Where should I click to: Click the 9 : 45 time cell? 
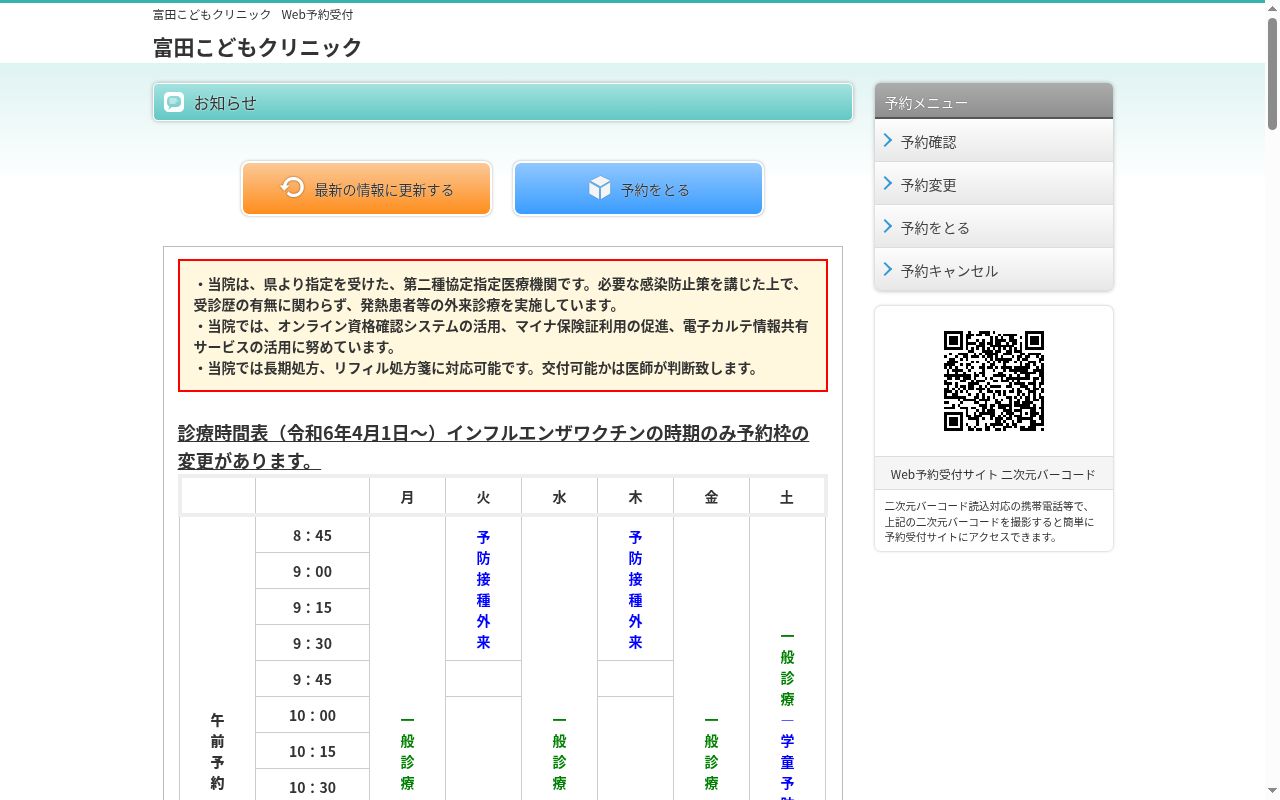(312, 679)
